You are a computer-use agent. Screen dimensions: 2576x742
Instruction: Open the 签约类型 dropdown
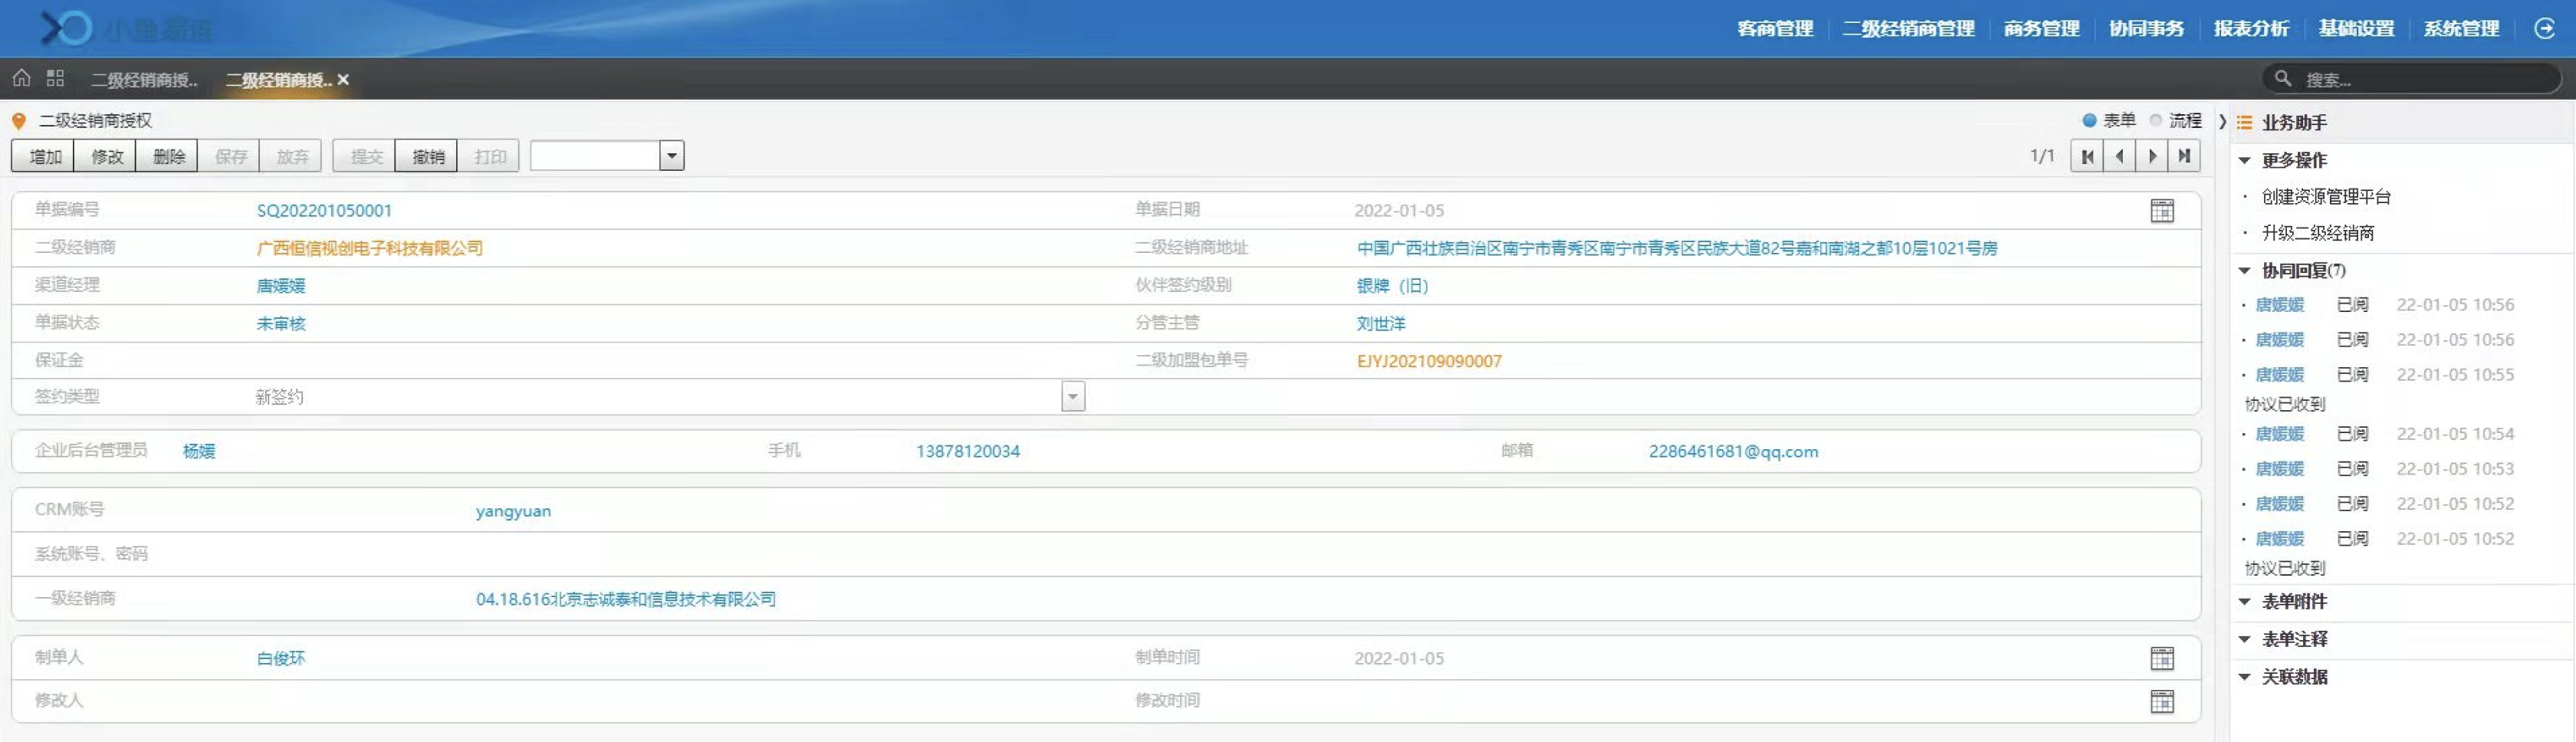click(1073, 396)
